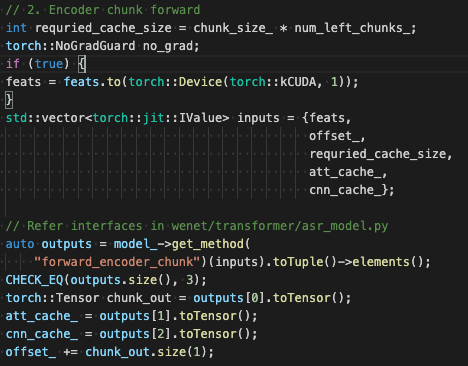Click the comment referencing wenet/transformer/asr_model.py
468x366 pixels.
click(x=197, y=226)
